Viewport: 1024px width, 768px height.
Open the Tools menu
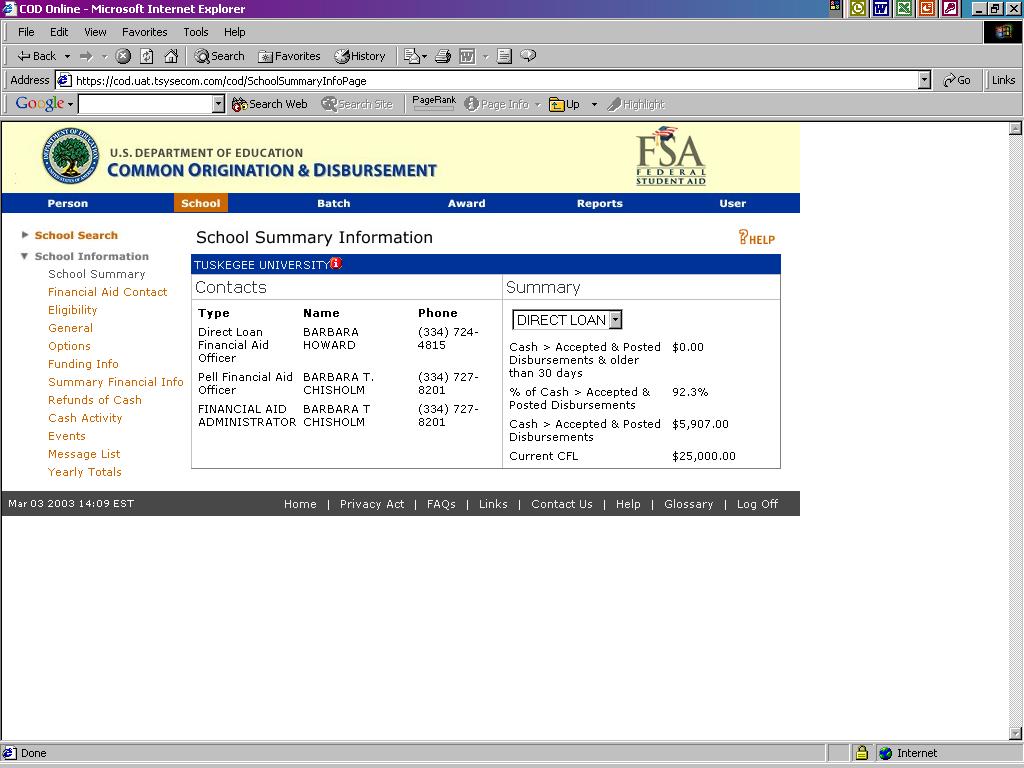pos(195,32)
